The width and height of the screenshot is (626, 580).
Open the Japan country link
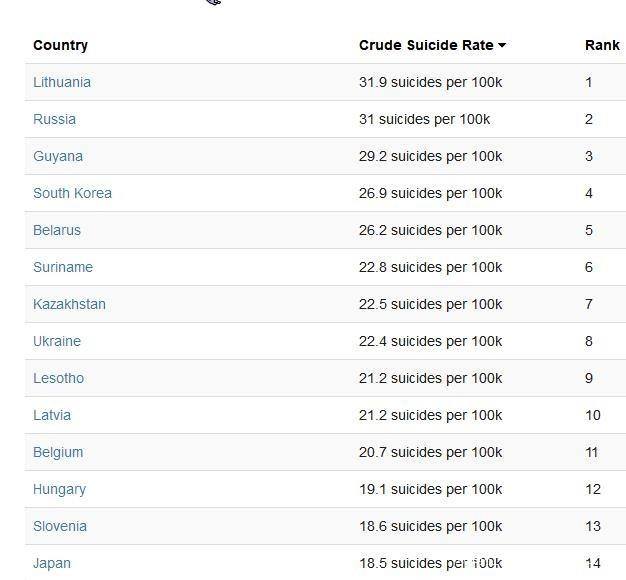tap(52, 563)
